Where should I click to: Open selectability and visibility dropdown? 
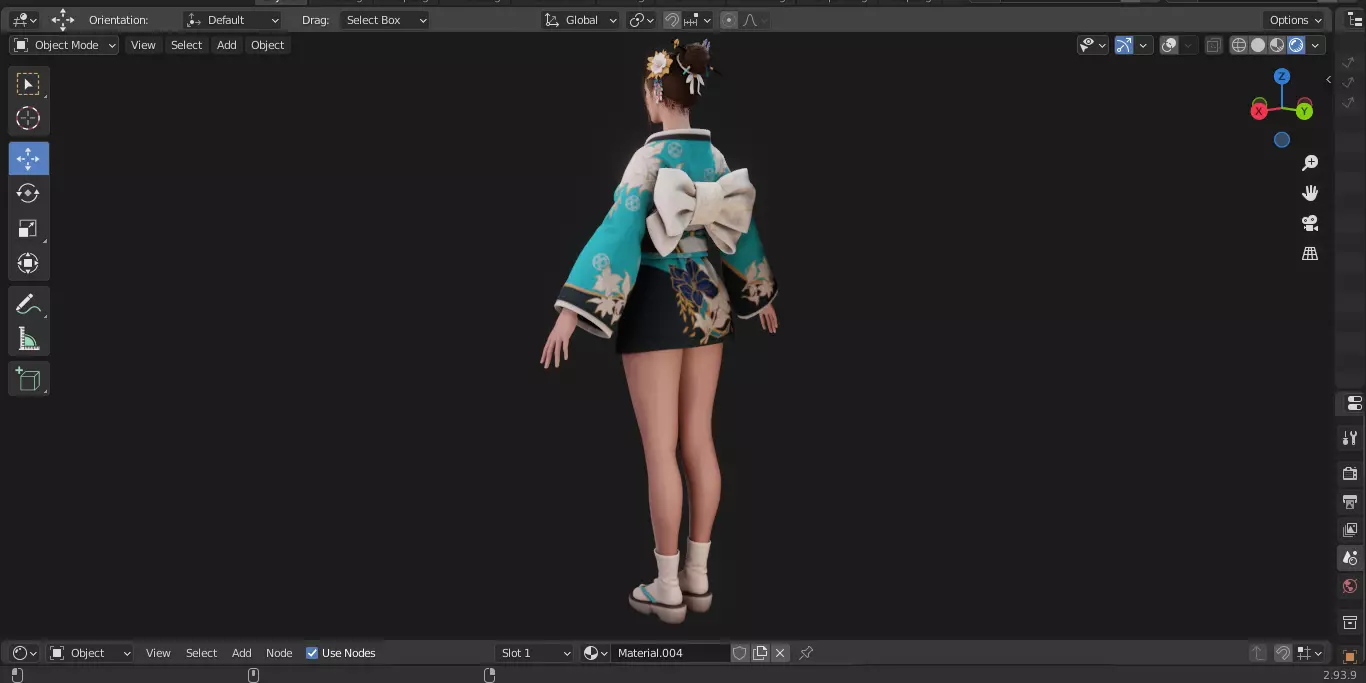pos(1092,45)
